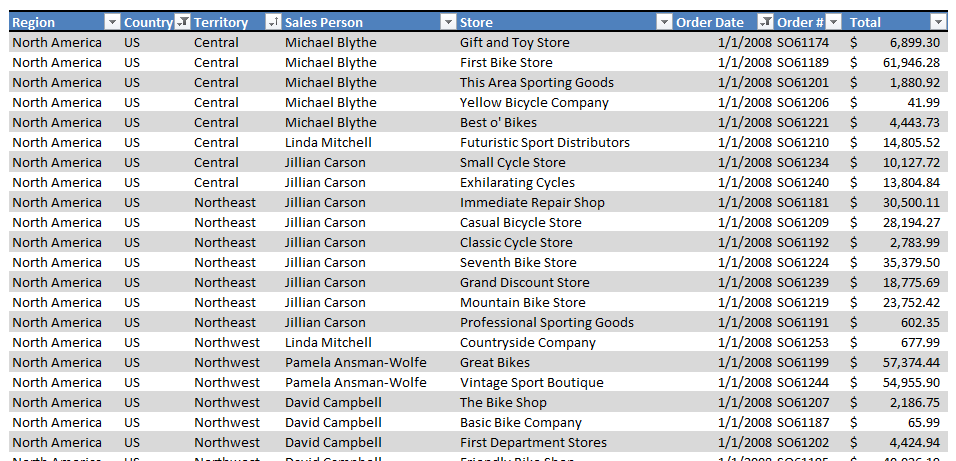Click the total 61,946.28 cell
Viewport: 956px width, 461px height.
point(895,63)
